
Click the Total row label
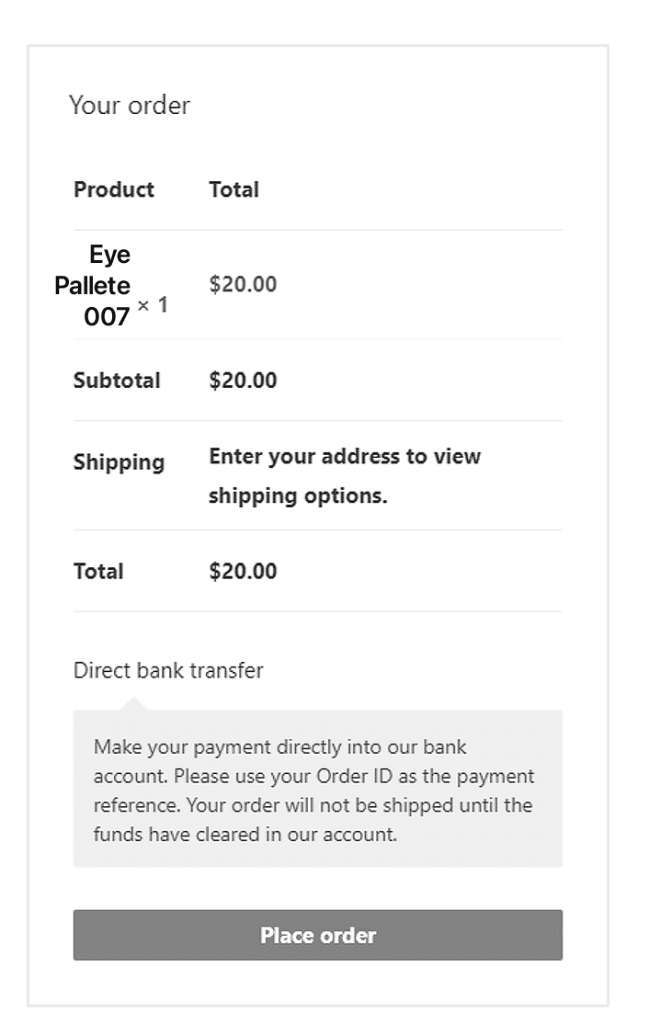pos(98,571)
